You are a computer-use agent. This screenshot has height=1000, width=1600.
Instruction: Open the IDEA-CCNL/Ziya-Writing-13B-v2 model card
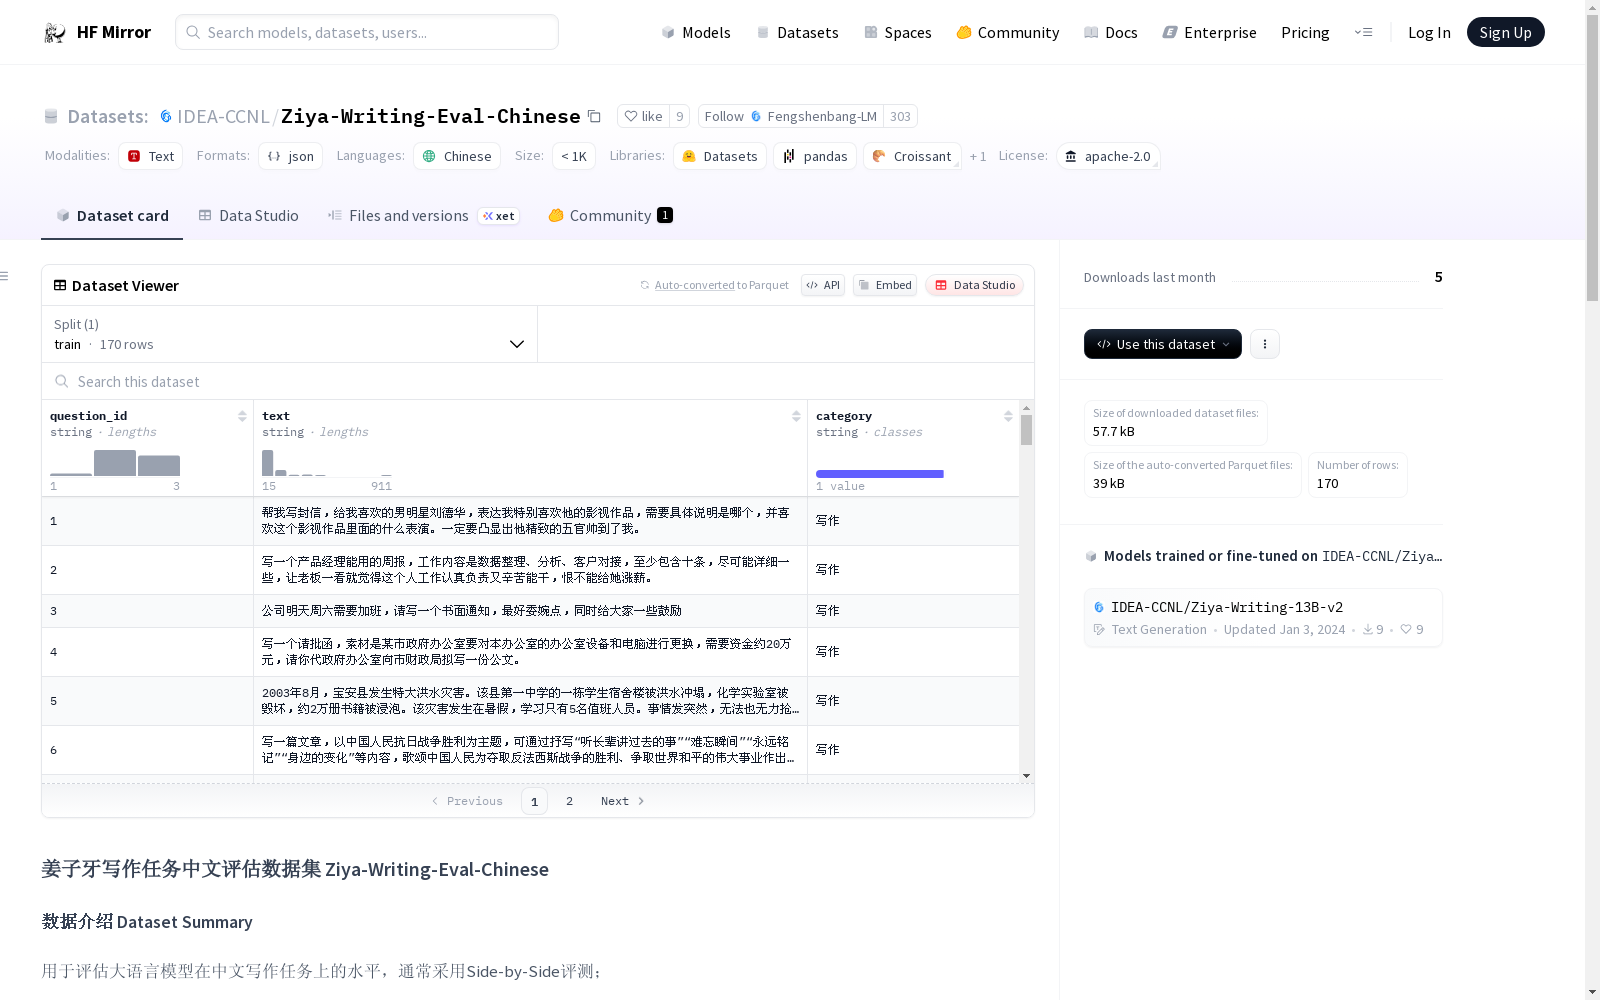(x=1263, y=617)
